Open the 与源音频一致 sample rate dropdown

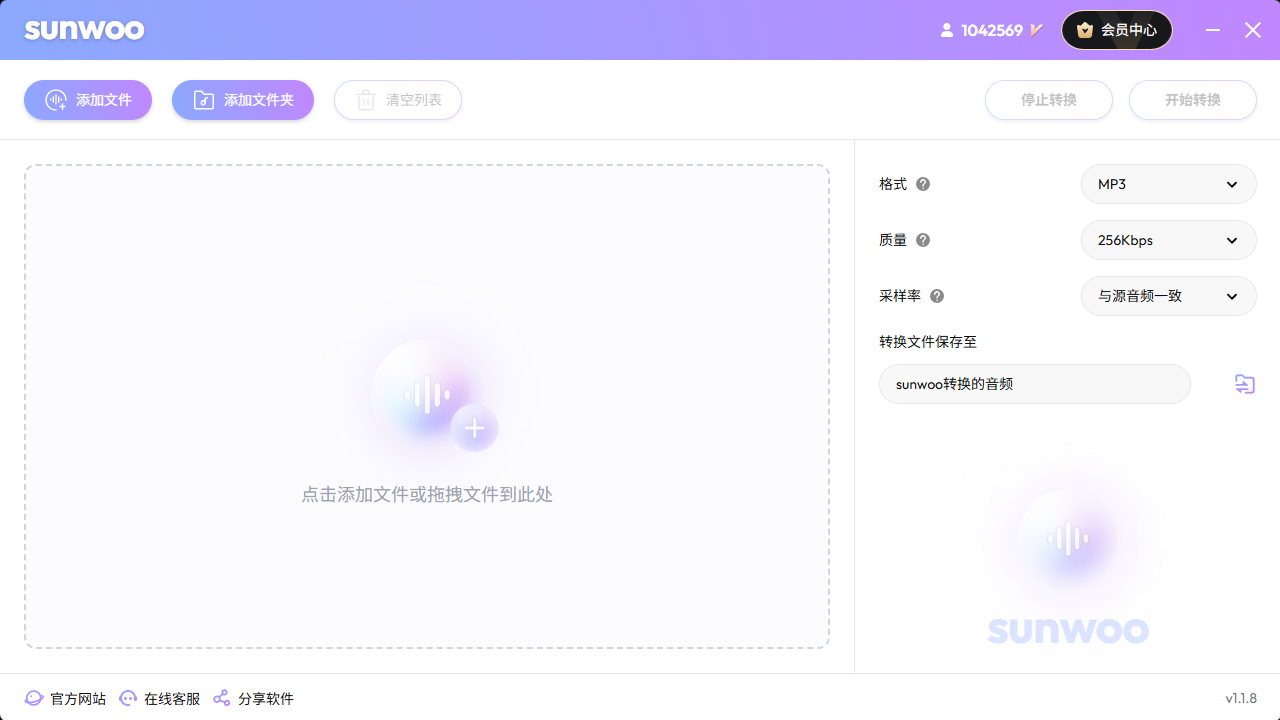pyautogui.click(x=1169, y=296)
